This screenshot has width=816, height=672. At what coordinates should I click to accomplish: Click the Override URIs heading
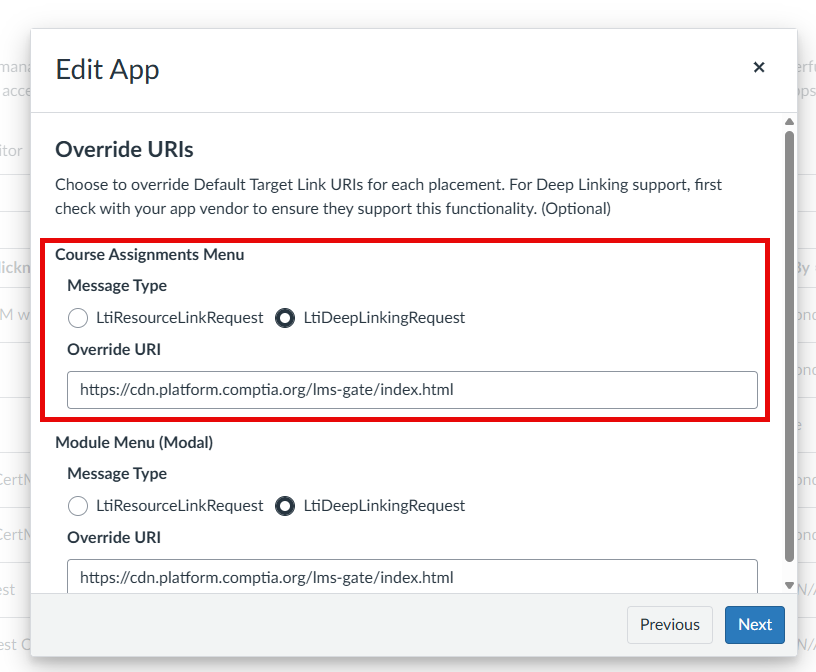pyautogui.click(x=124, y=150)
